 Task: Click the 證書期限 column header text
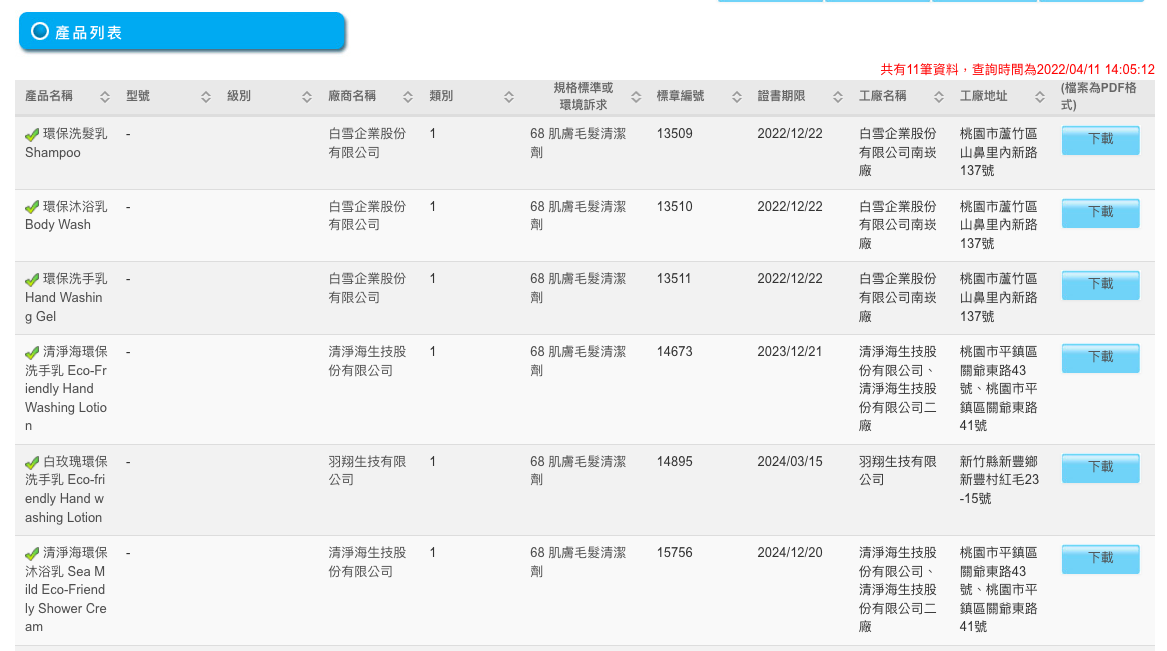[781, 96]
